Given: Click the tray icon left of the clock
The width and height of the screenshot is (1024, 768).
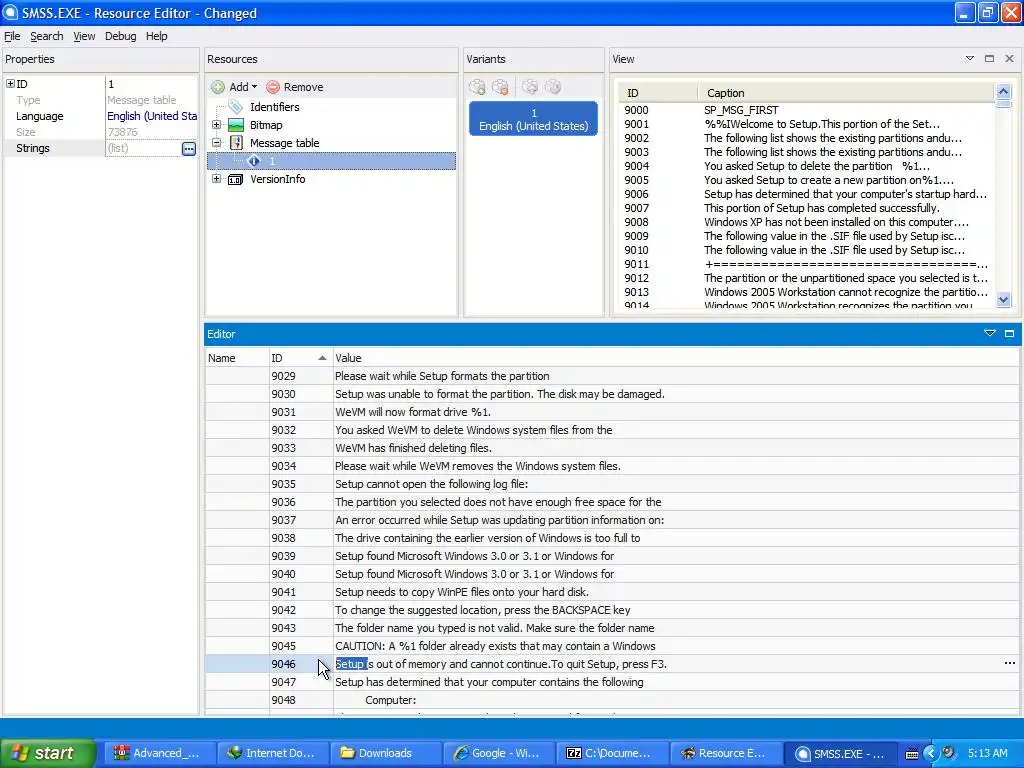Looking at the screenshot, I should click(x=949, y=753).
